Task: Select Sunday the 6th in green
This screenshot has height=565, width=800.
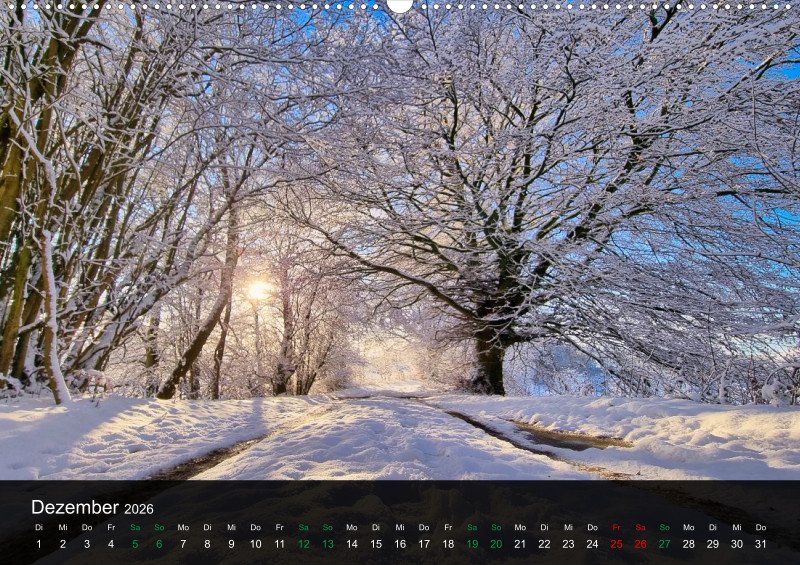Action: coord(159,544)
